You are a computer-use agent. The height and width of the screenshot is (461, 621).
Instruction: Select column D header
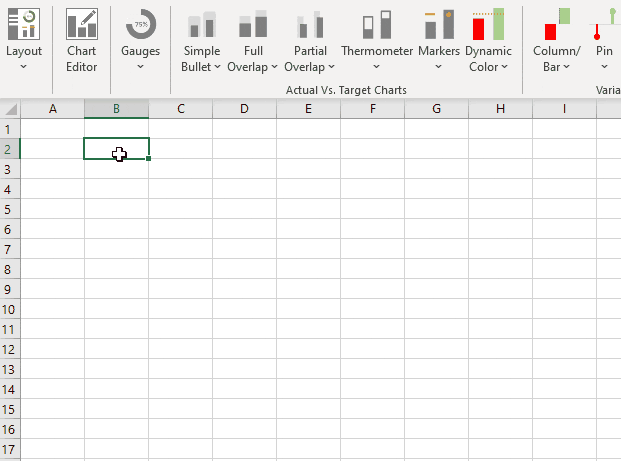pos(244,108)
